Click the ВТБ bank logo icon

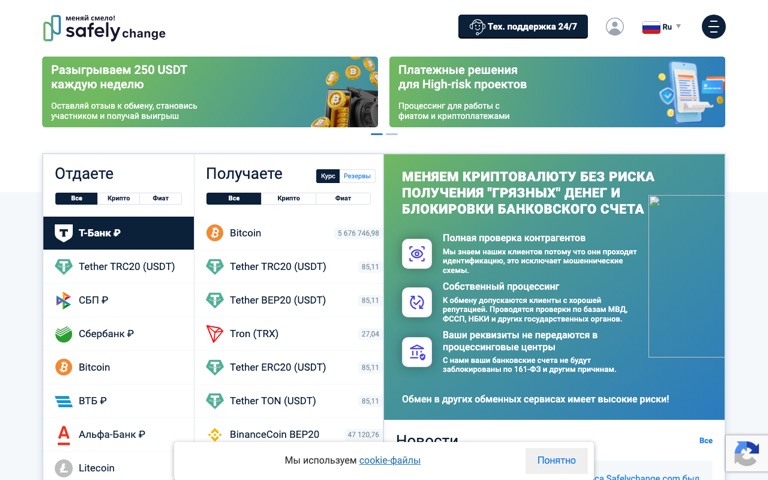click(64, 401)
